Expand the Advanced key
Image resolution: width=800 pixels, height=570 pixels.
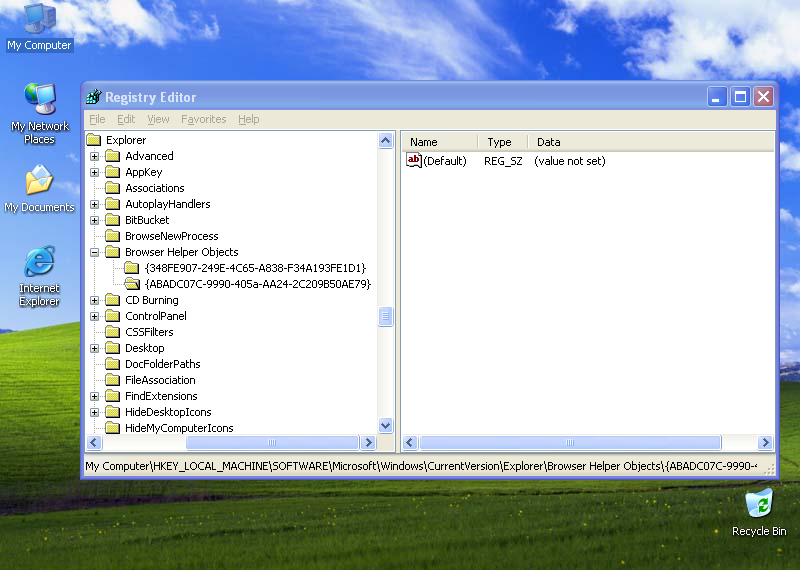94,156
